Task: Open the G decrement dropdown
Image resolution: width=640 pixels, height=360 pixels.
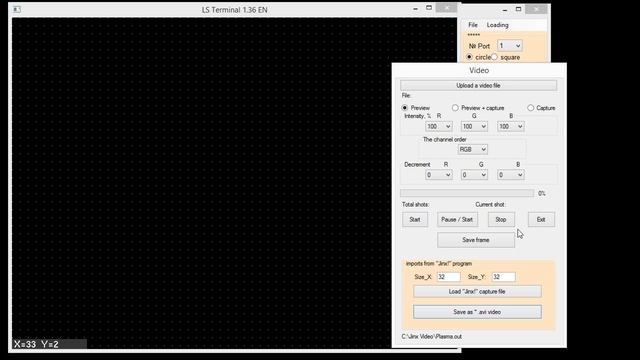Action: click(x=474, y=175)
